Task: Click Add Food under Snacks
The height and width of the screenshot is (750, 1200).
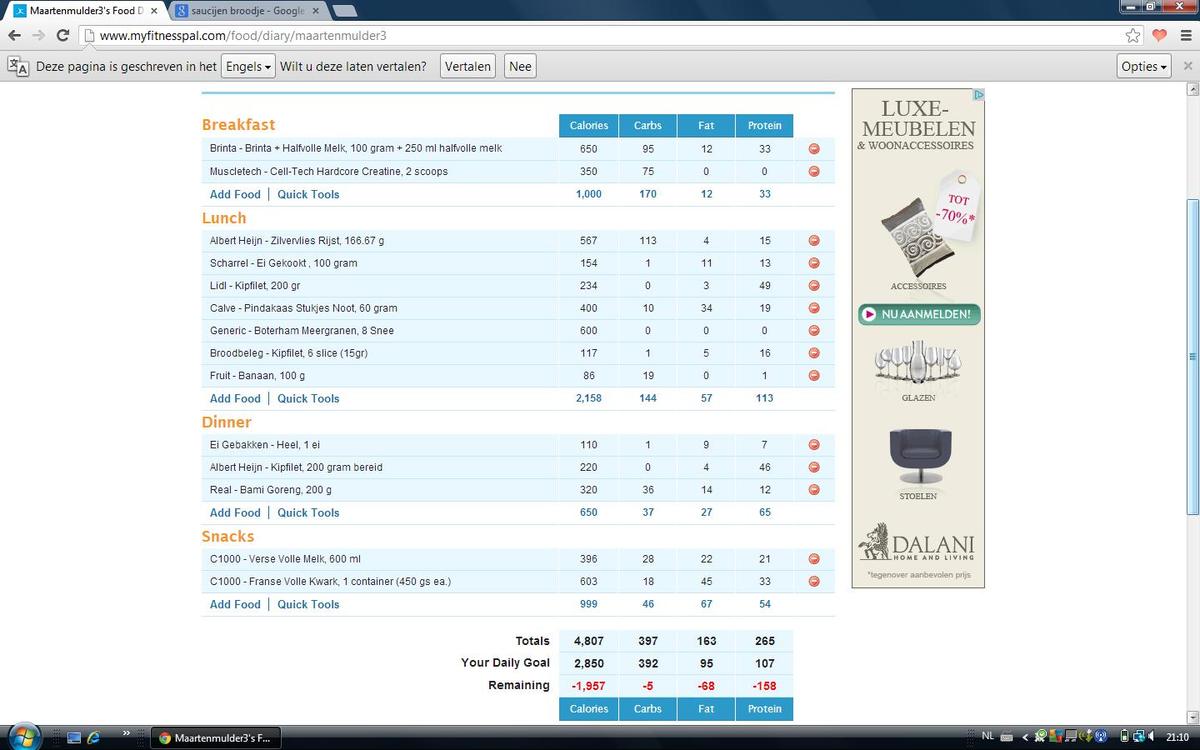Action: click(x=235, y=605)
